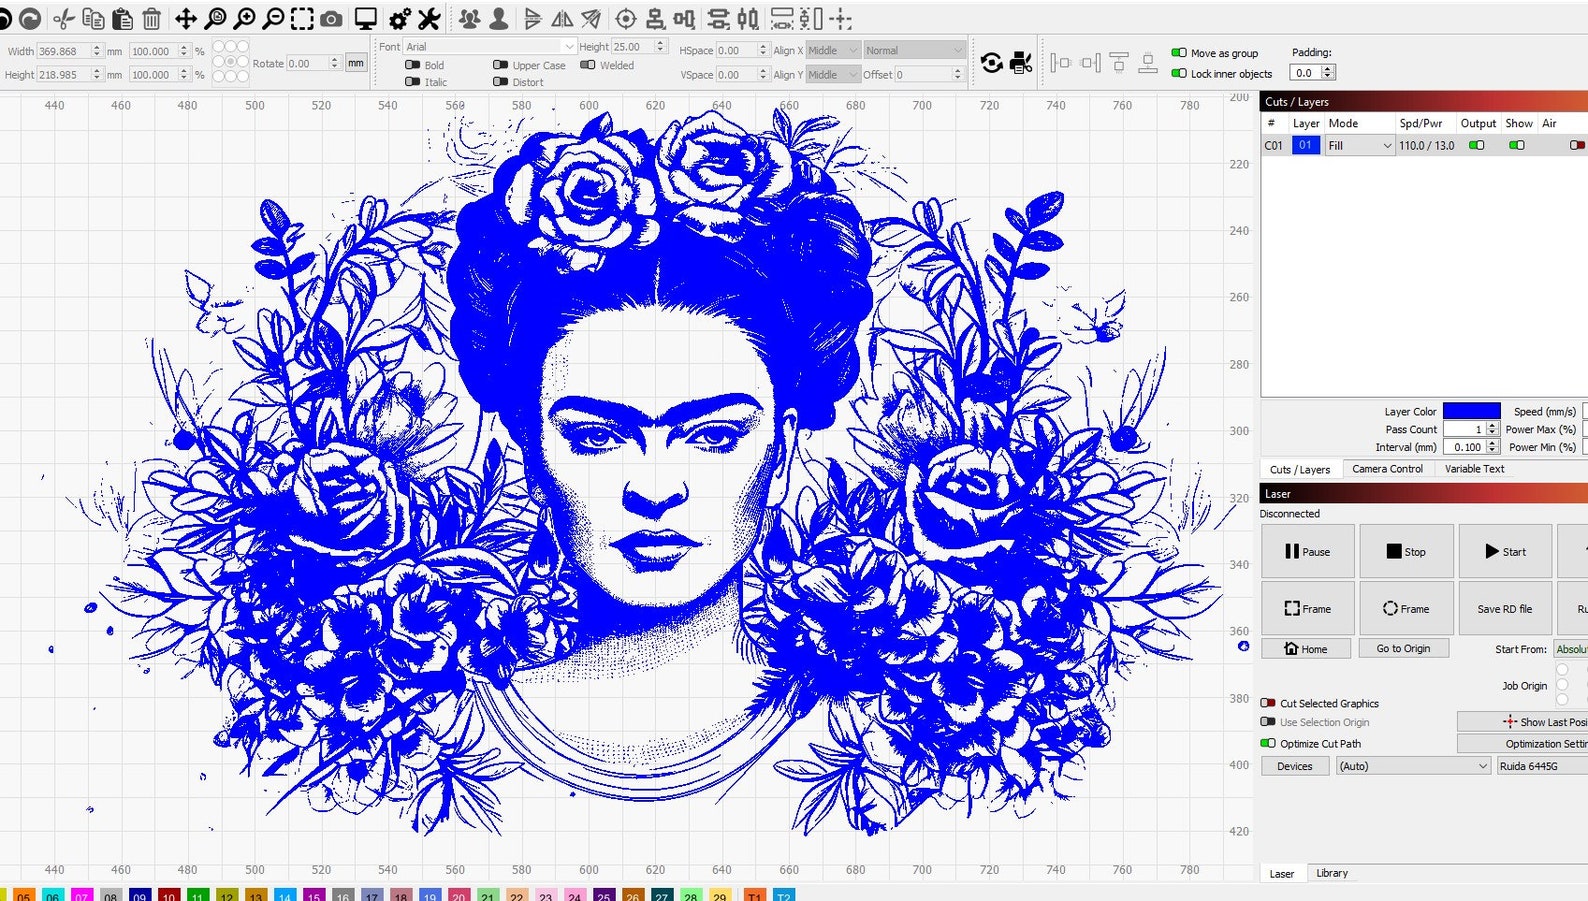
Task: Open Device Settings wrench icon
Action: (429, 18)
